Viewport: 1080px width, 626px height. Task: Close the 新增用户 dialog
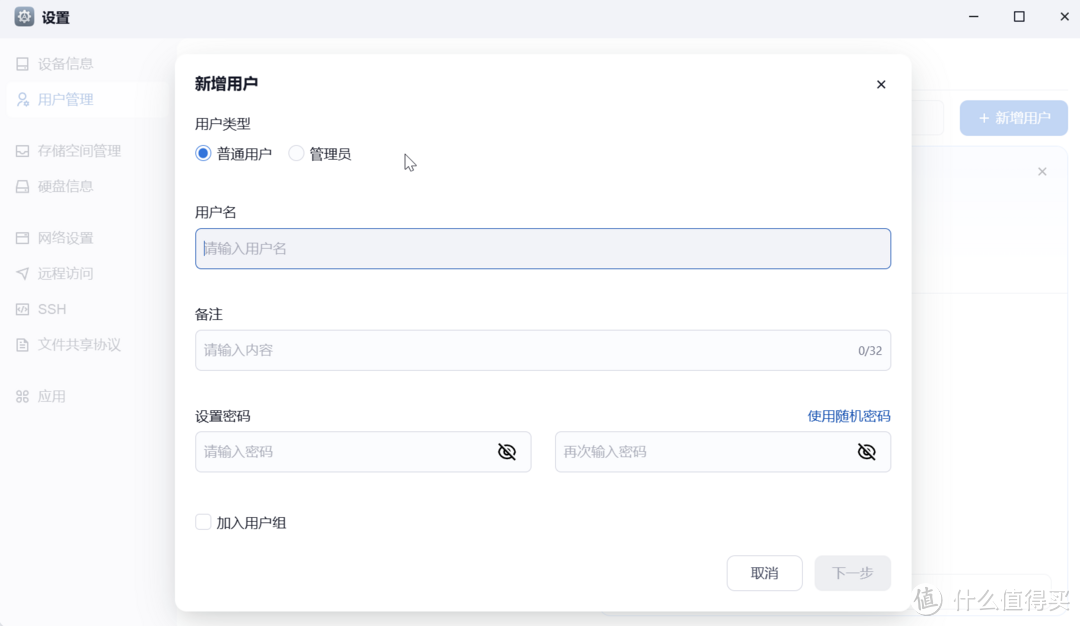click(881, 85)
